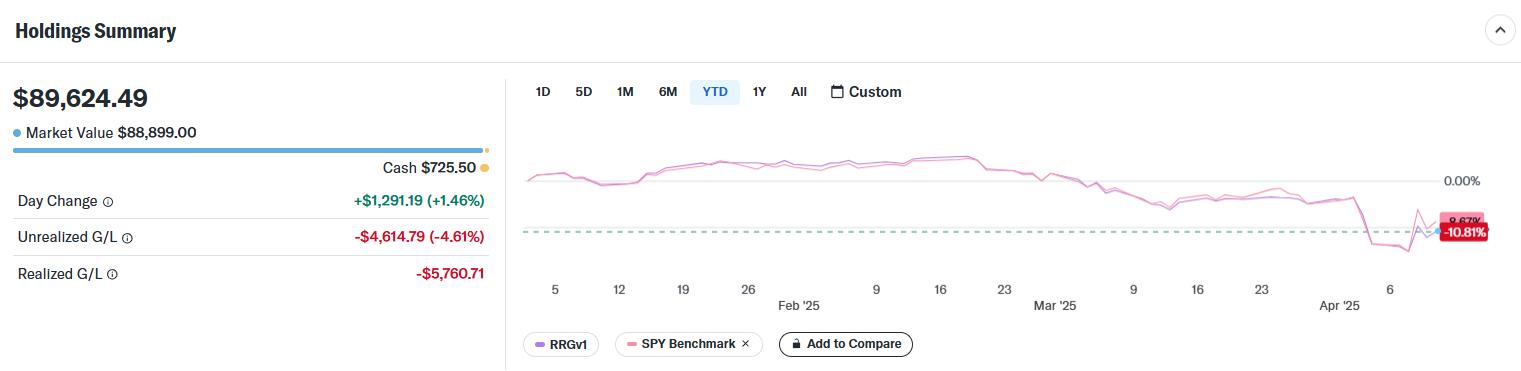Select the YTD time range
Screen dimensions: 1521x371
pyautogui.click(x=715, y=92)
